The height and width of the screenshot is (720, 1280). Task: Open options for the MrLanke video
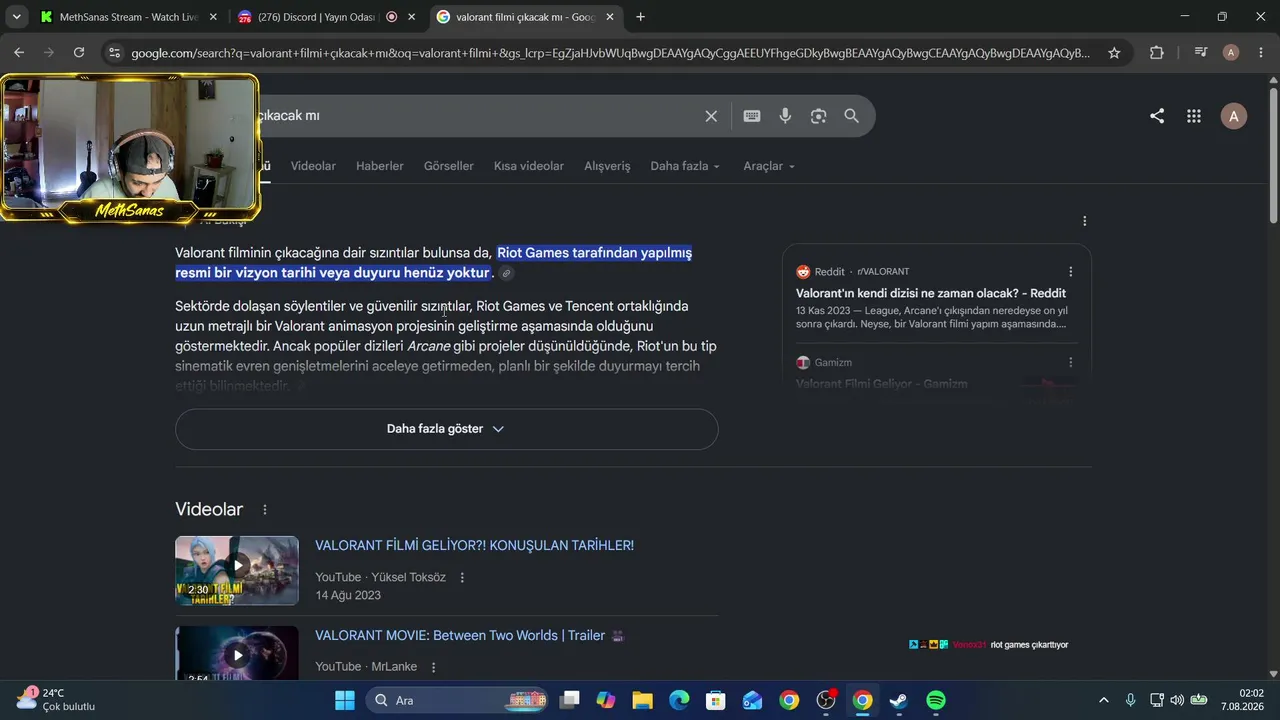pyautogui.click(x=433, y=667)
